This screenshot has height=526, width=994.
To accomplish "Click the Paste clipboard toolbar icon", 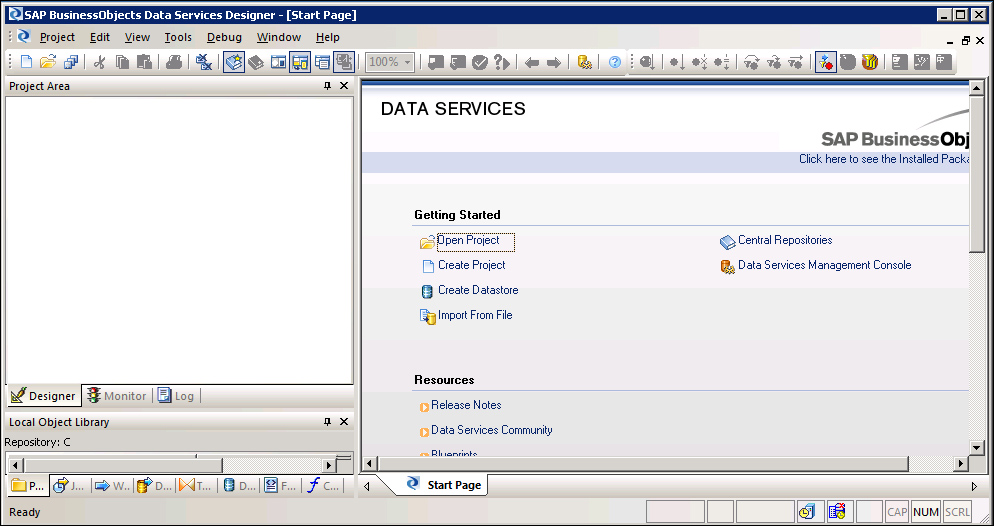I will tap(145, 62).
